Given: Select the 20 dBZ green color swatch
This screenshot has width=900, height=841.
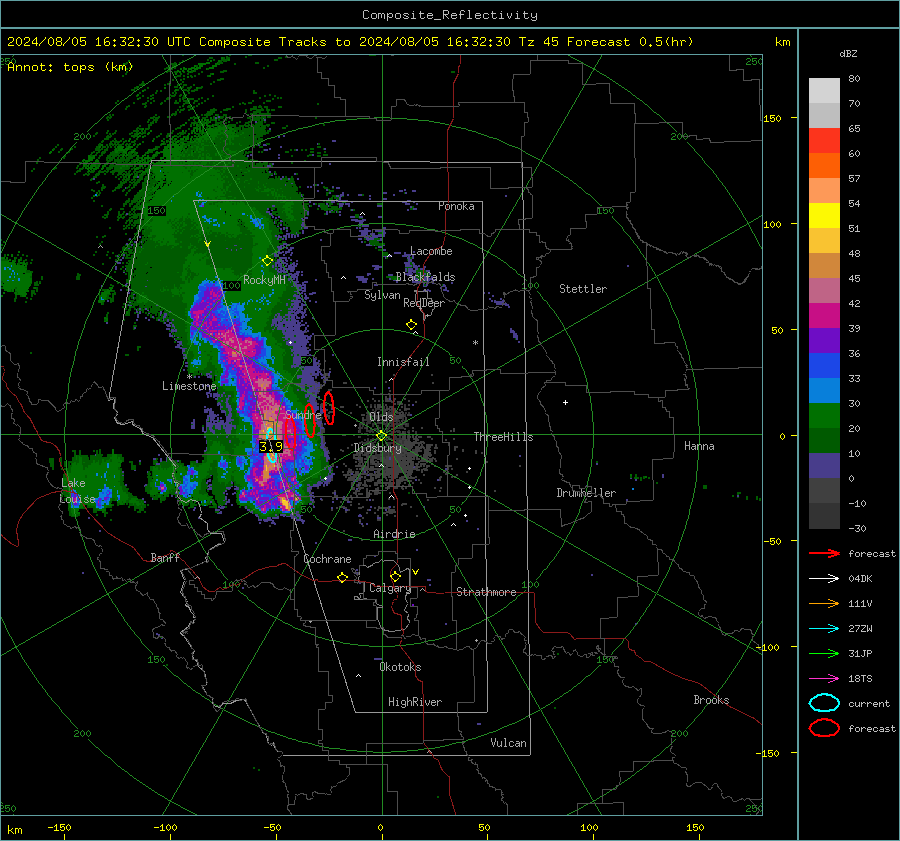Looking at the screenshot, I should [x=824, y=441].
